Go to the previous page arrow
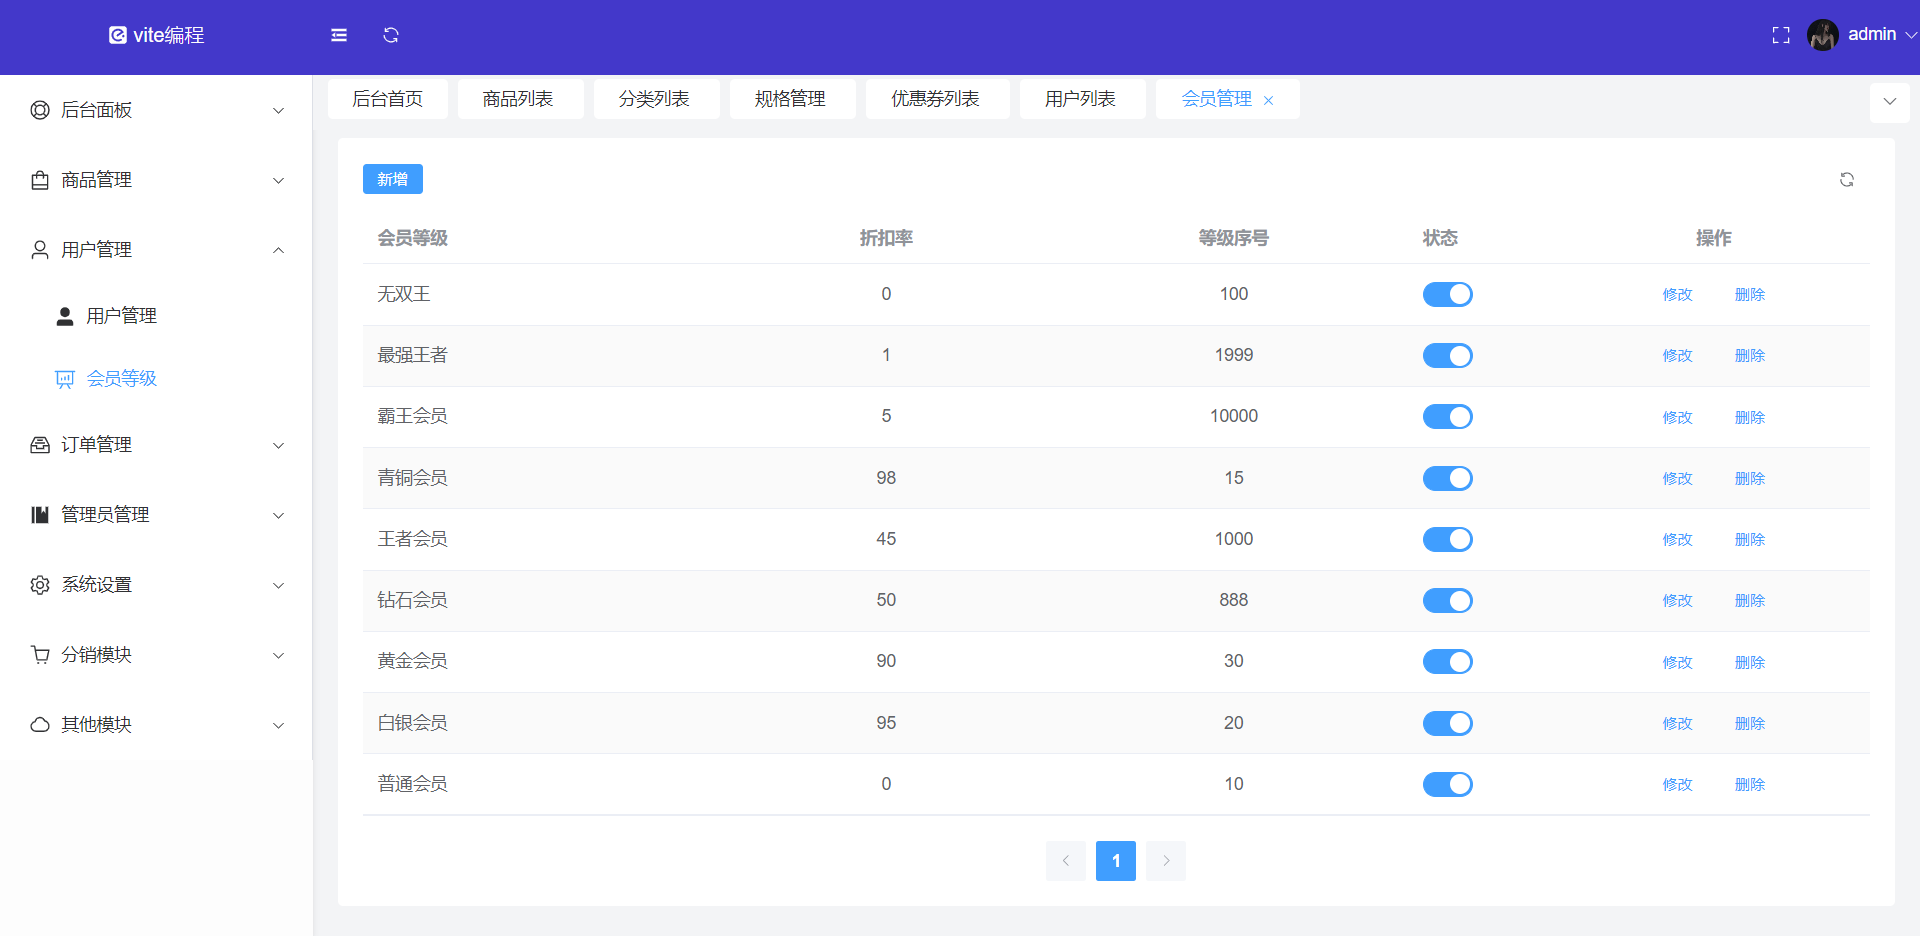The height and width of the screenshot is (936, 1920). point(1066,861)
